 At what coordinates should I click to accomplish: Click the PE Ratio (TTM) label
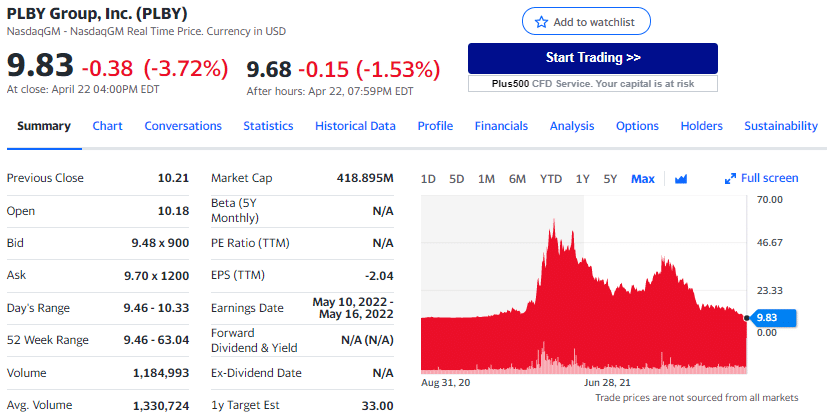tap(250, 243)
